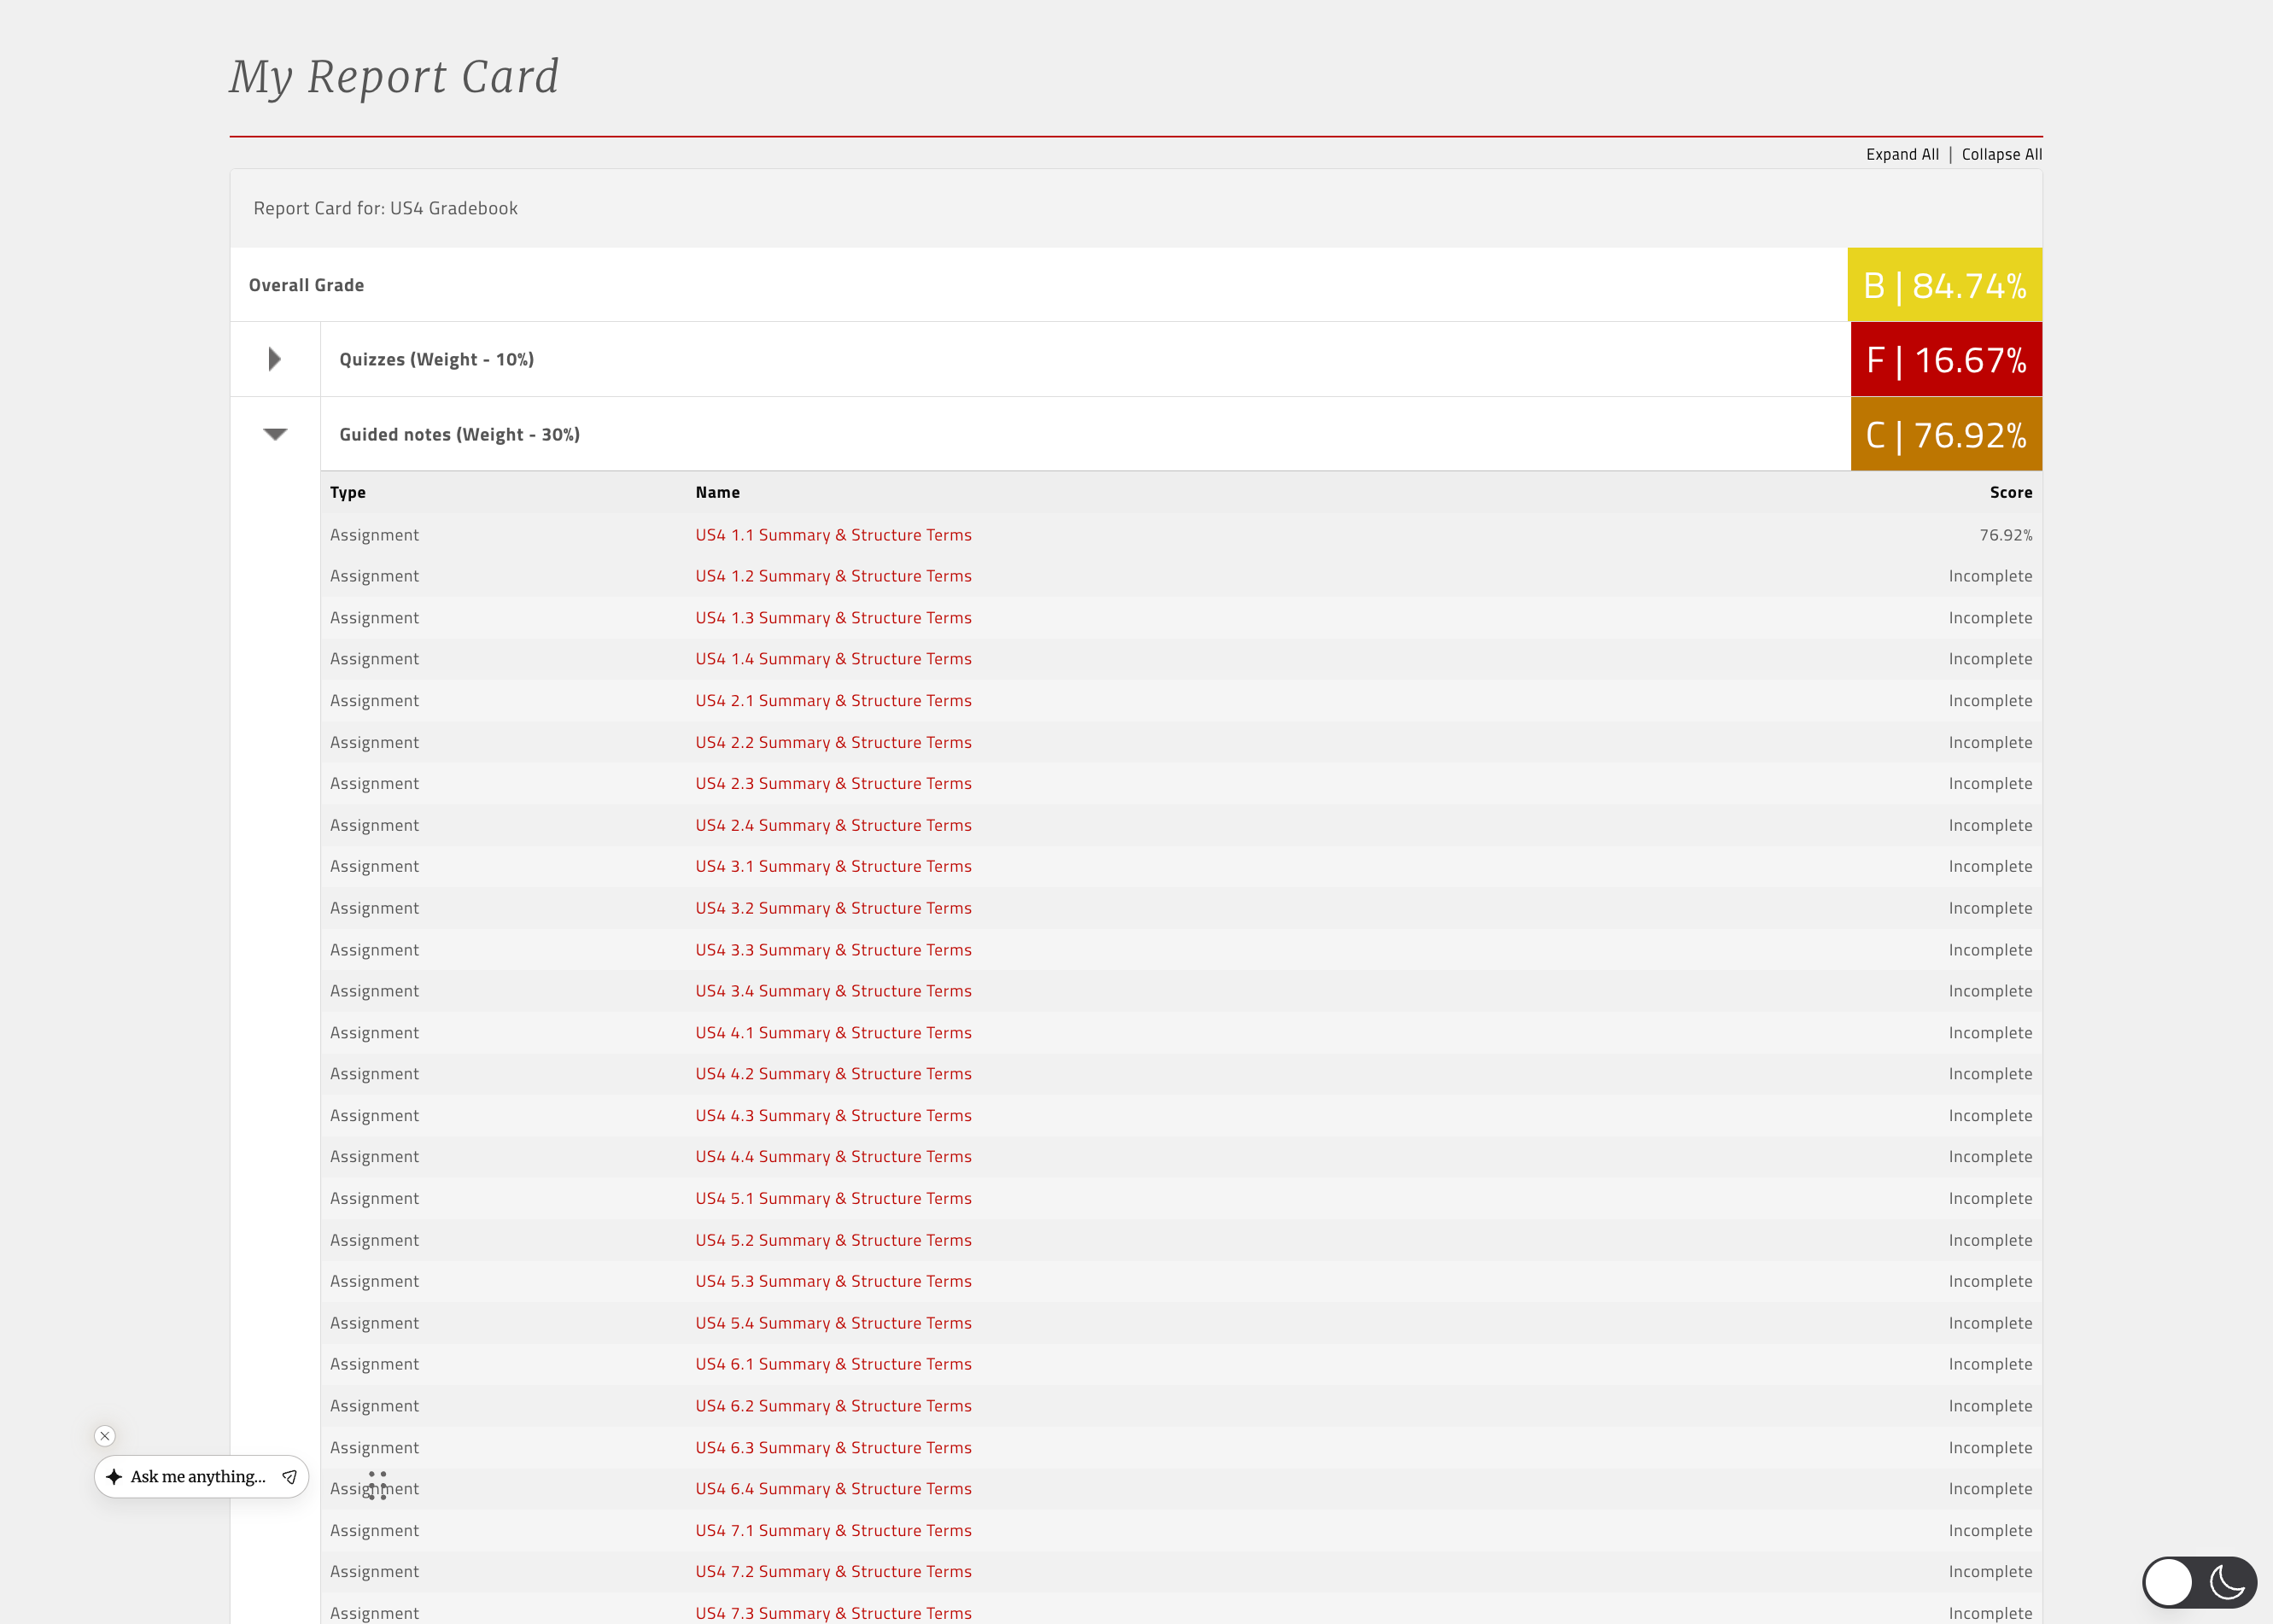Toggle the dark mode switch
This screenshot has height=1624, width=2273.
pyautogui.click(x=2199, y=1582)
